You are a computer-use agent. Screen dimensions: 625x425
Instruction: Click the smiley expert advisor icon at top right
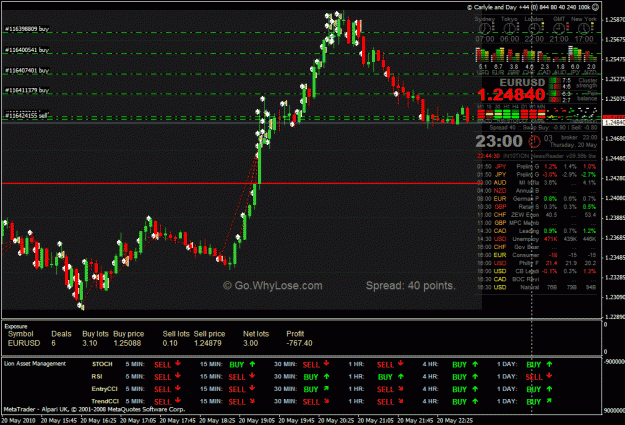point(596,7)
